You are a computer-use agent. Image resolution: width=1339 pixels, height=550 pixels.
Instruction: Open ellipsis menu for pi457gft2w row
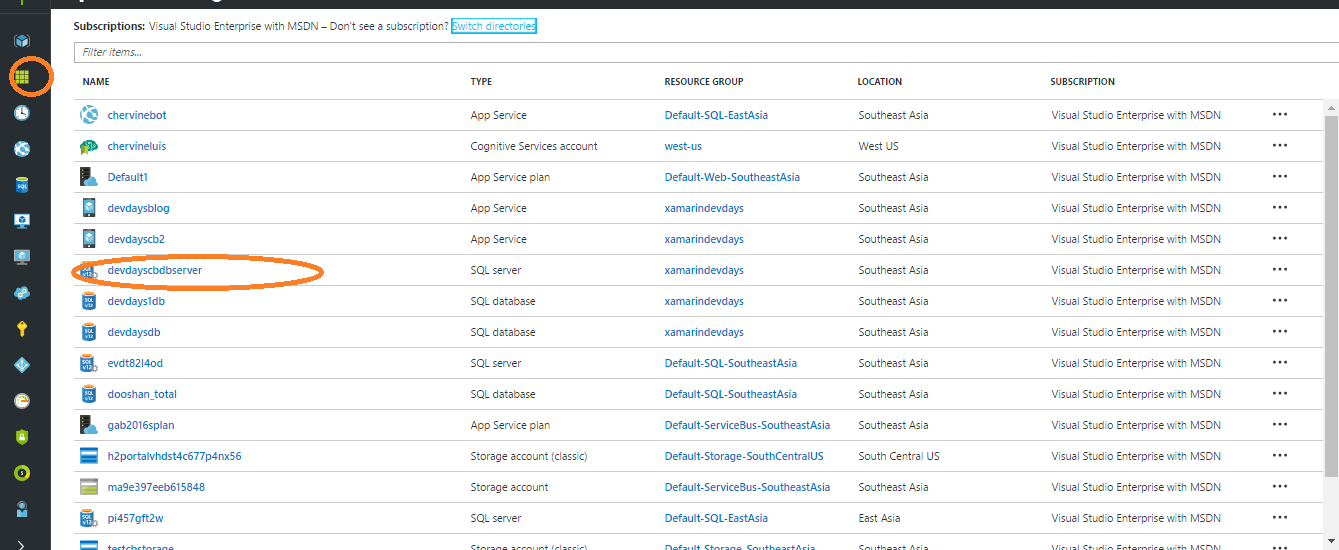tap(1280, 518)
